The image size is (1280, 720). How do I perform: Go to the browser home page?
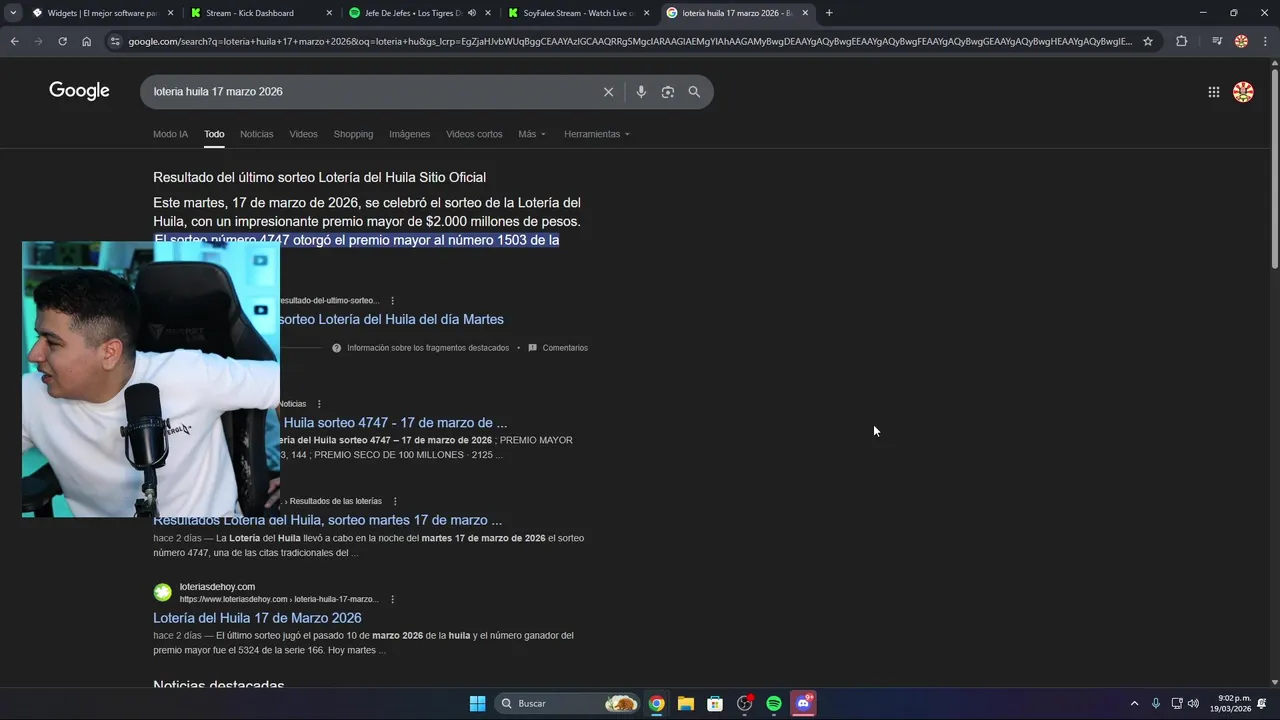(x=86, y=41)
